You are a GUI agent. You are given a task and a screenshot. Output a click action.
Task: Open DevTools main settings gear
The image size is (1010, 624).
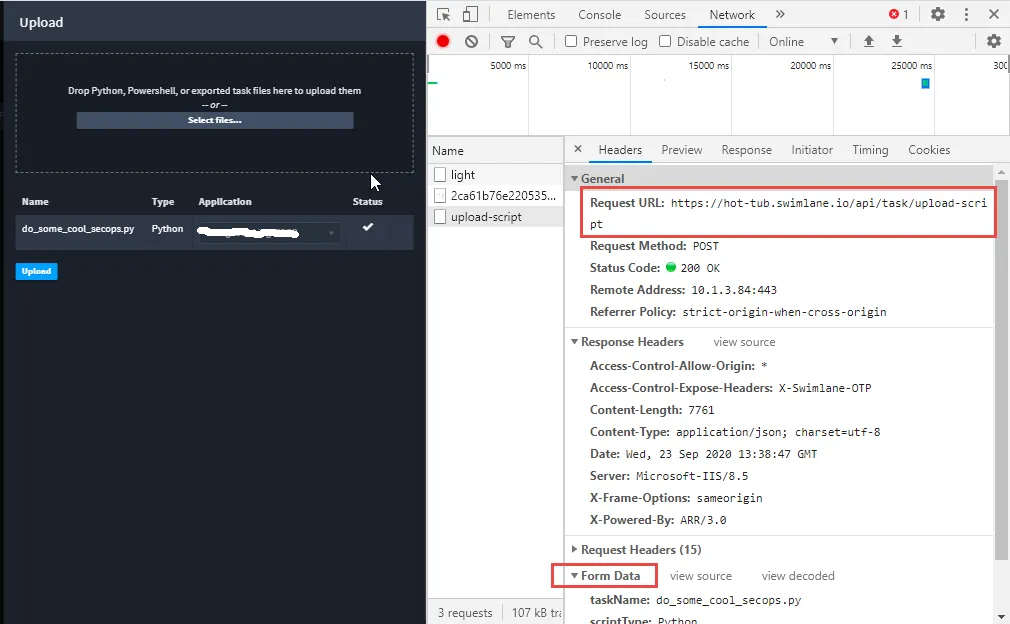(938, 14)
